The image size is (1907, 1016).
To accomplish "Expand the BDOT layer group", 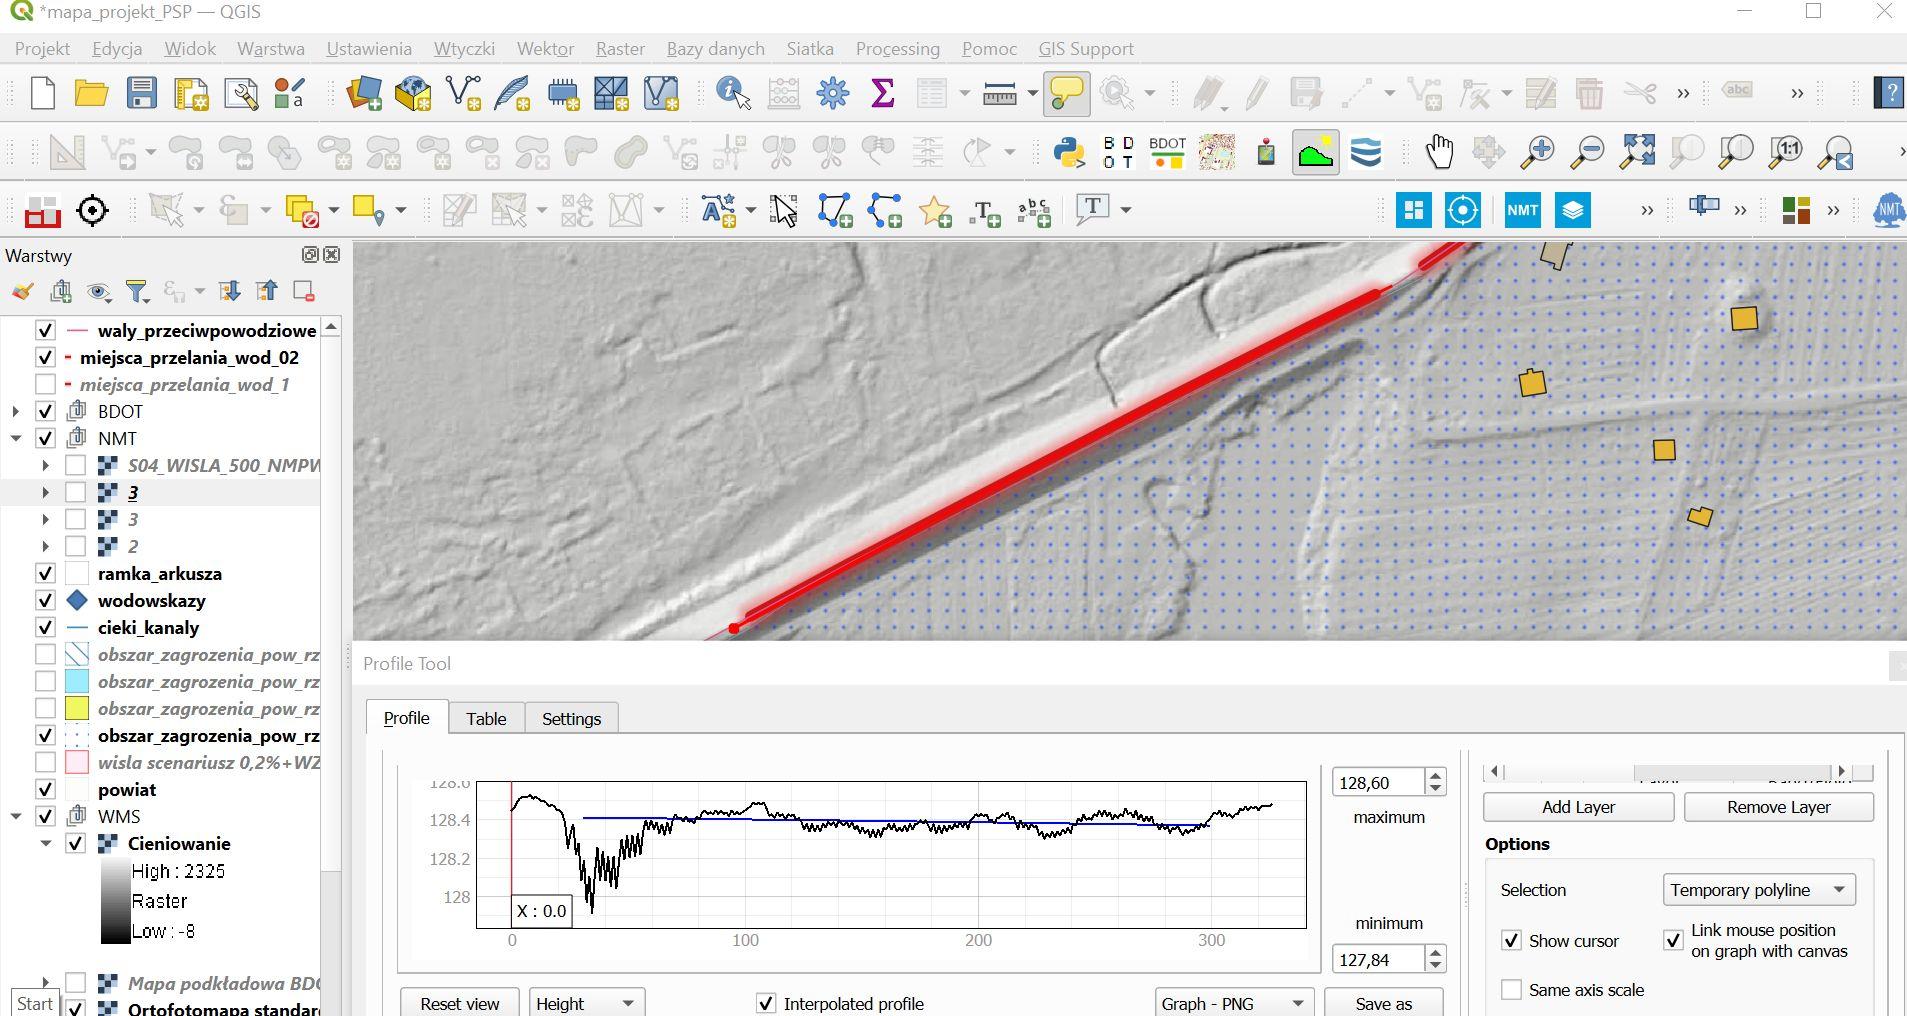I will [16, 412].
